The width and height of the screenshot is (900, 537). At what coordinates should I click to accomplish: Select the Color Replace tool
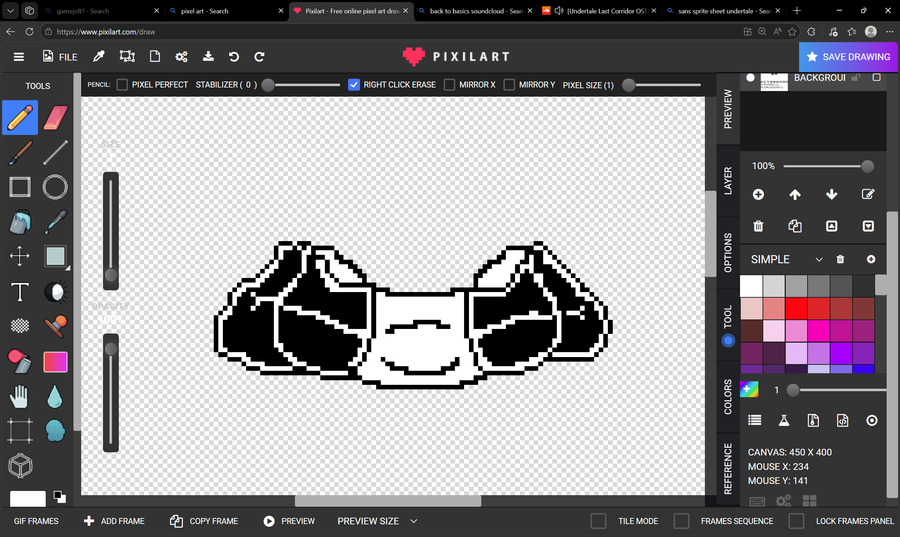pyautogui.click(x=20, y=361)
